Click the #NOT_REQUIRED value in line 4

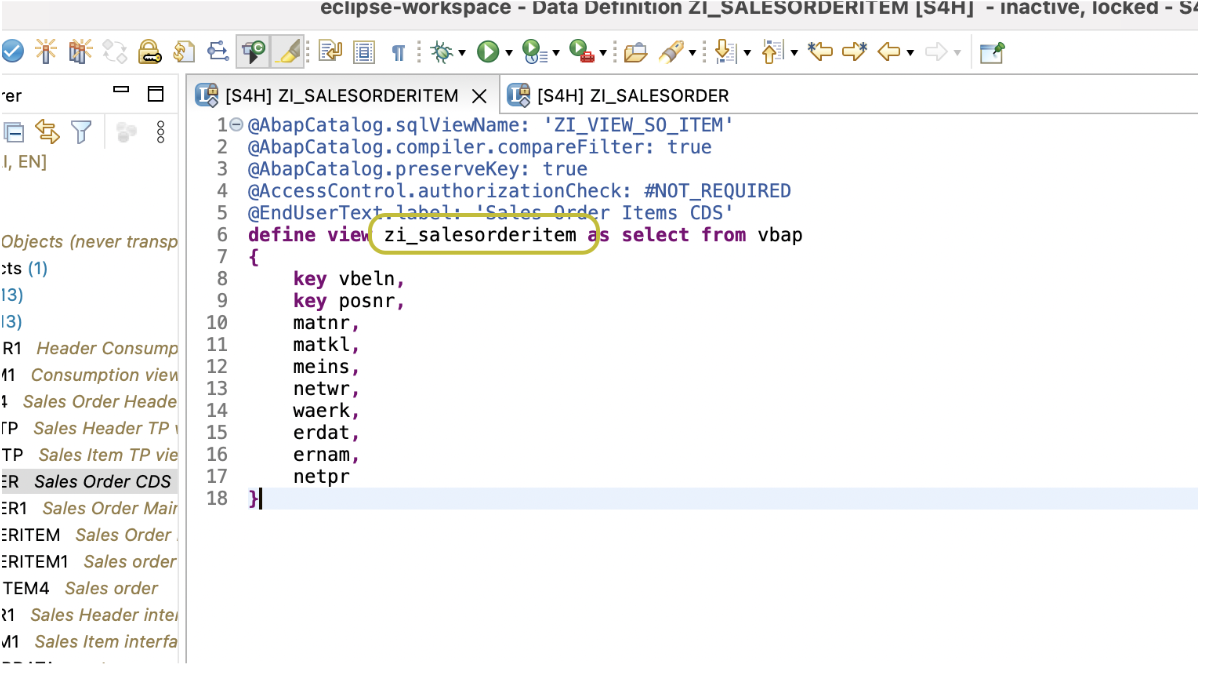point(717,191)
